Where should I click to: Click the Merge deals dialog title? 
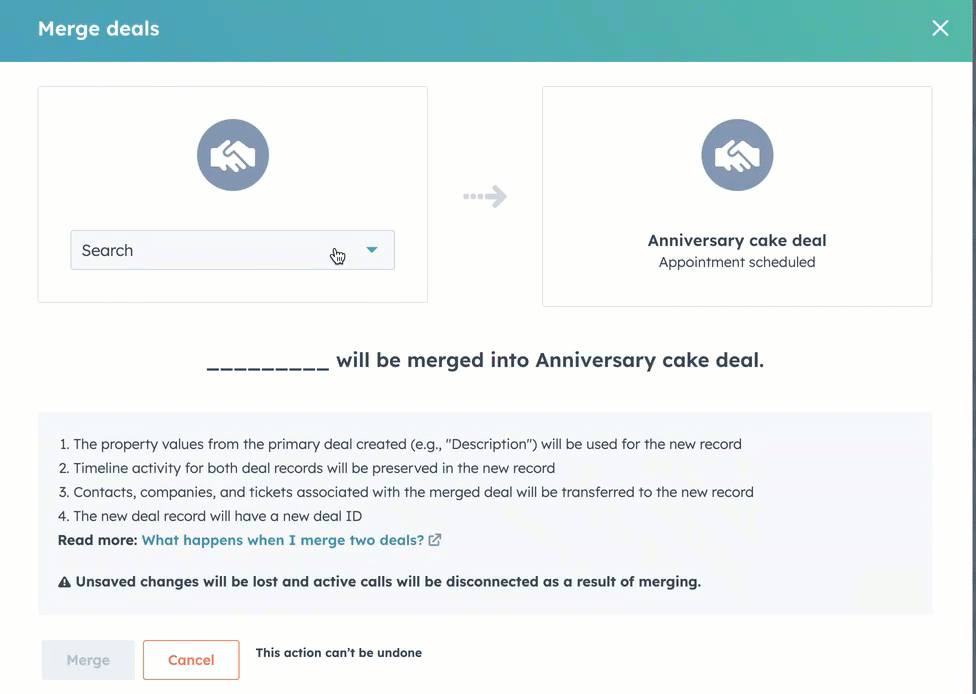tap(98, 29)
